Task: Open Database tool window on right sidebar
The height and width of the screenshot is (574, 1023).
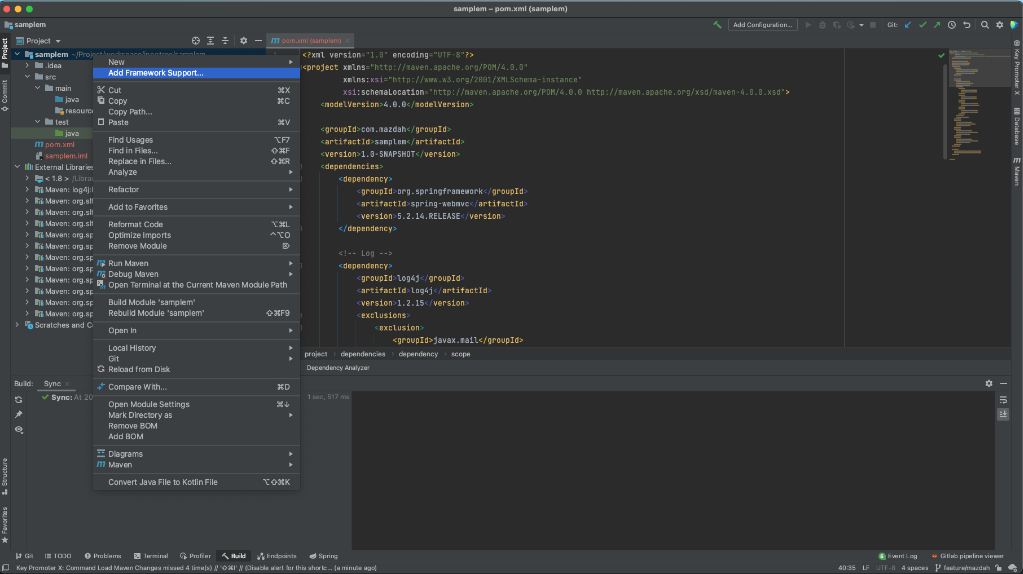Action: [1016, 126]
